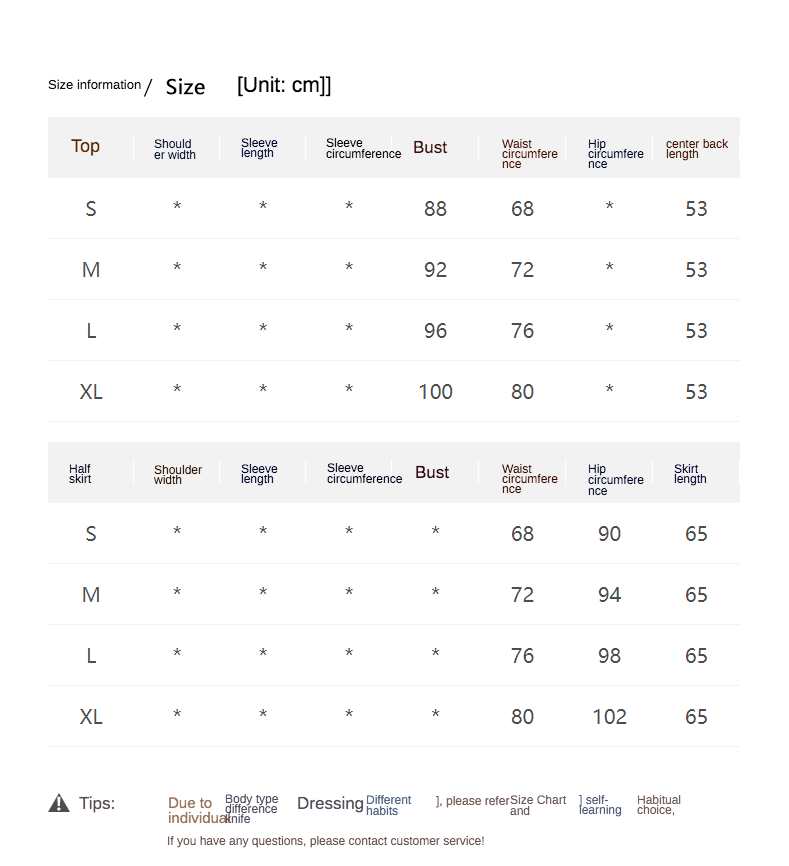Click the 'Dressing' text in tips
Image resolution: width=789 pixels, height=866 pixels.
(x=330, y=803)
